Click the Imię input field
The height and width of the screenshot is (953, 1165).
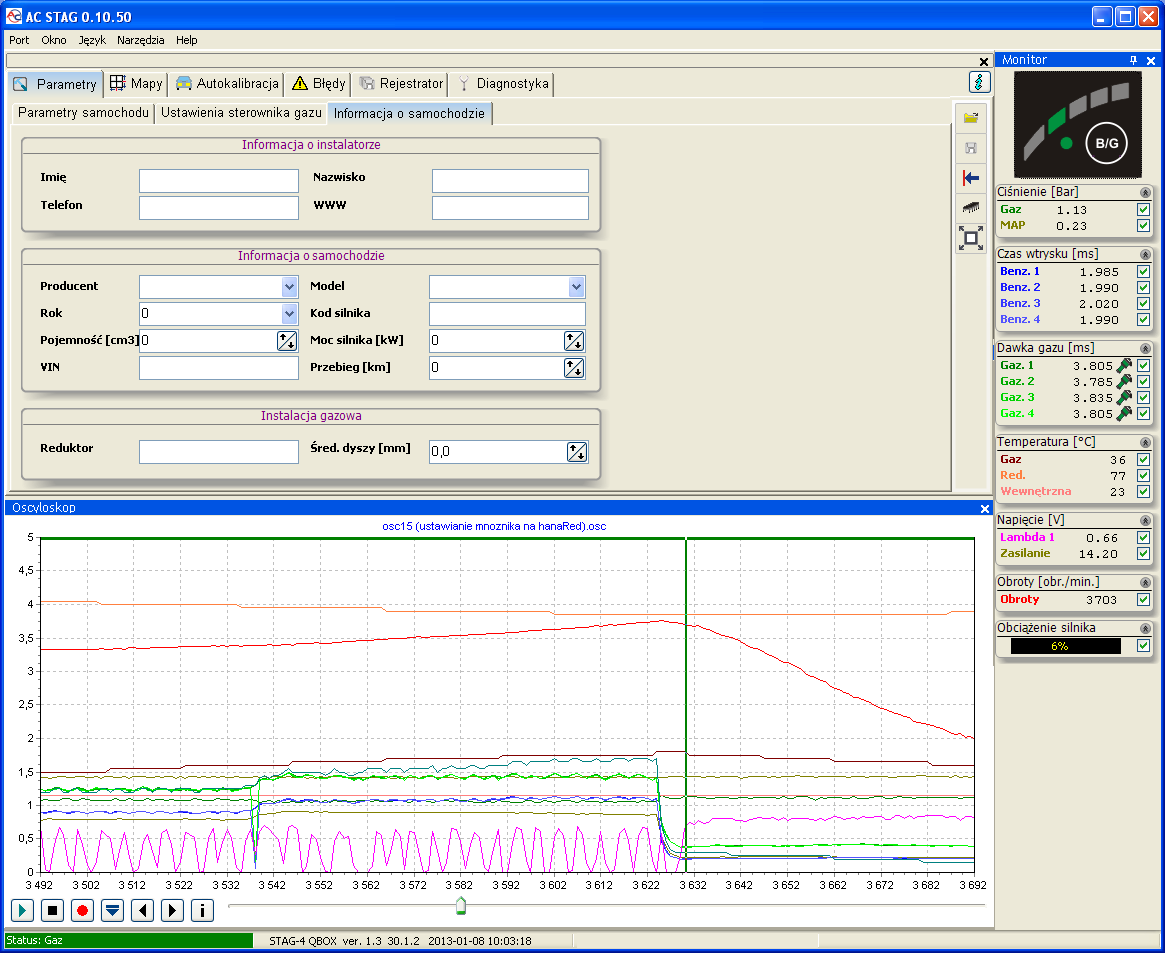[x=218, y=180]
